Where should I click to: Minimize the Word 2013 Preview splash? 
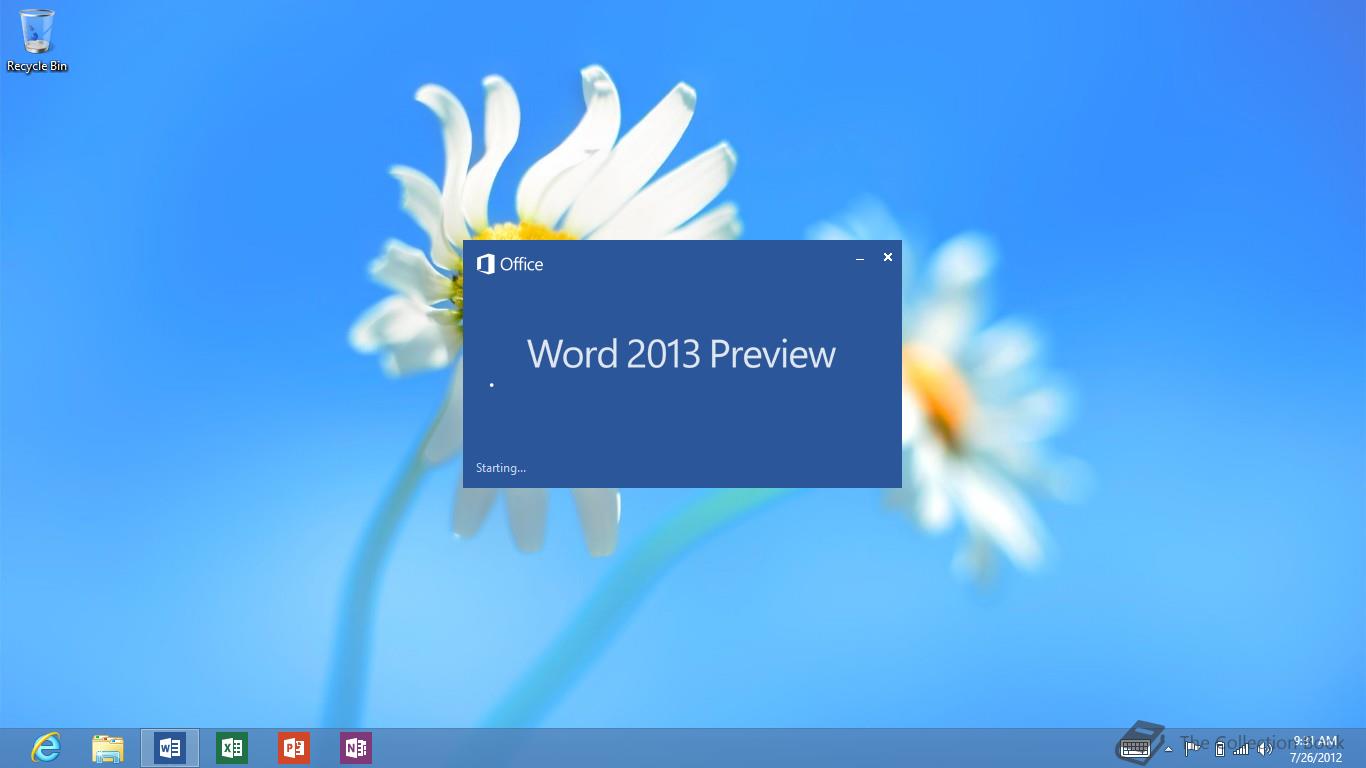(x=860, y=258)
